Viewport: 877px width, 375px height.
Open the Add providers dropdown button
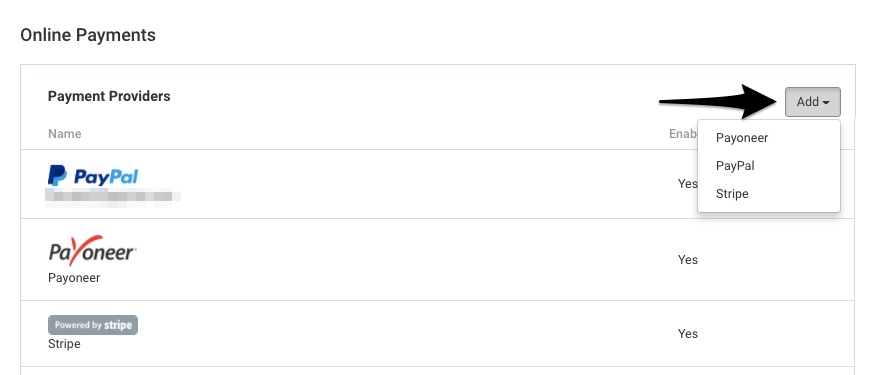(812, 102)
